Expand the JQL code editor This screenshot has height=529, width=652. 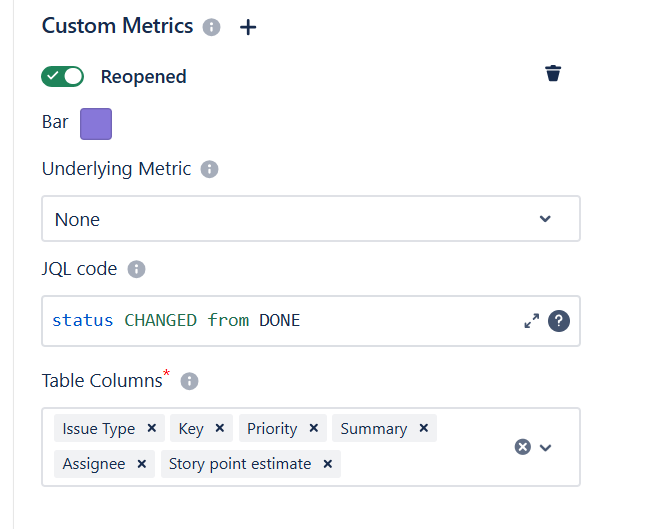coord(531,321)
